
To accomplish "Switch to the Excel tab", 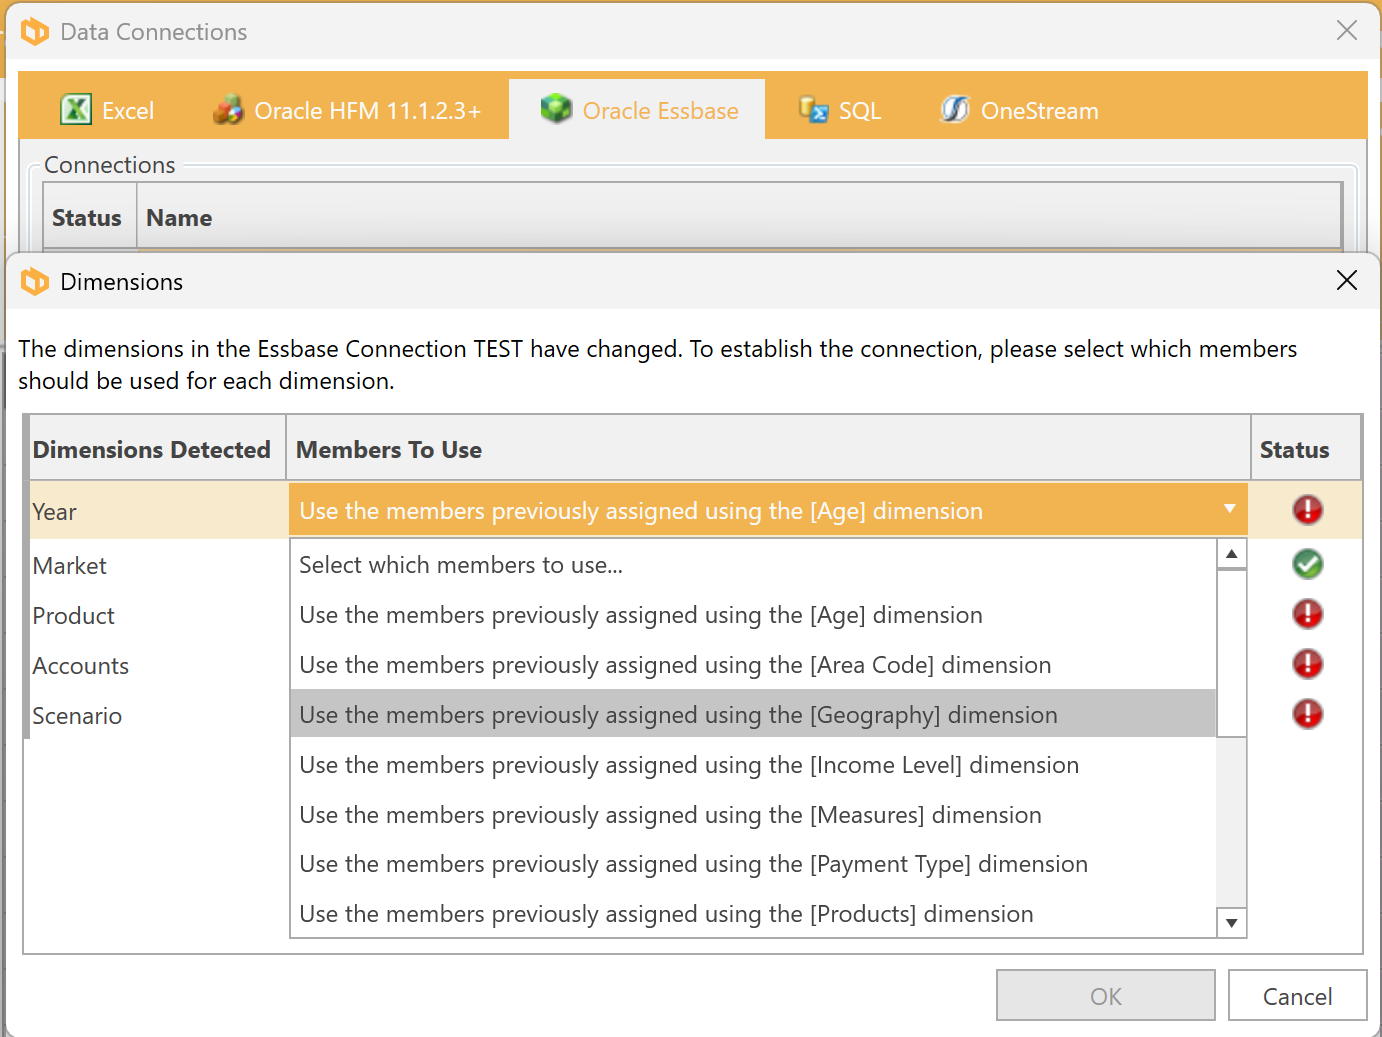I will [107, 110].
